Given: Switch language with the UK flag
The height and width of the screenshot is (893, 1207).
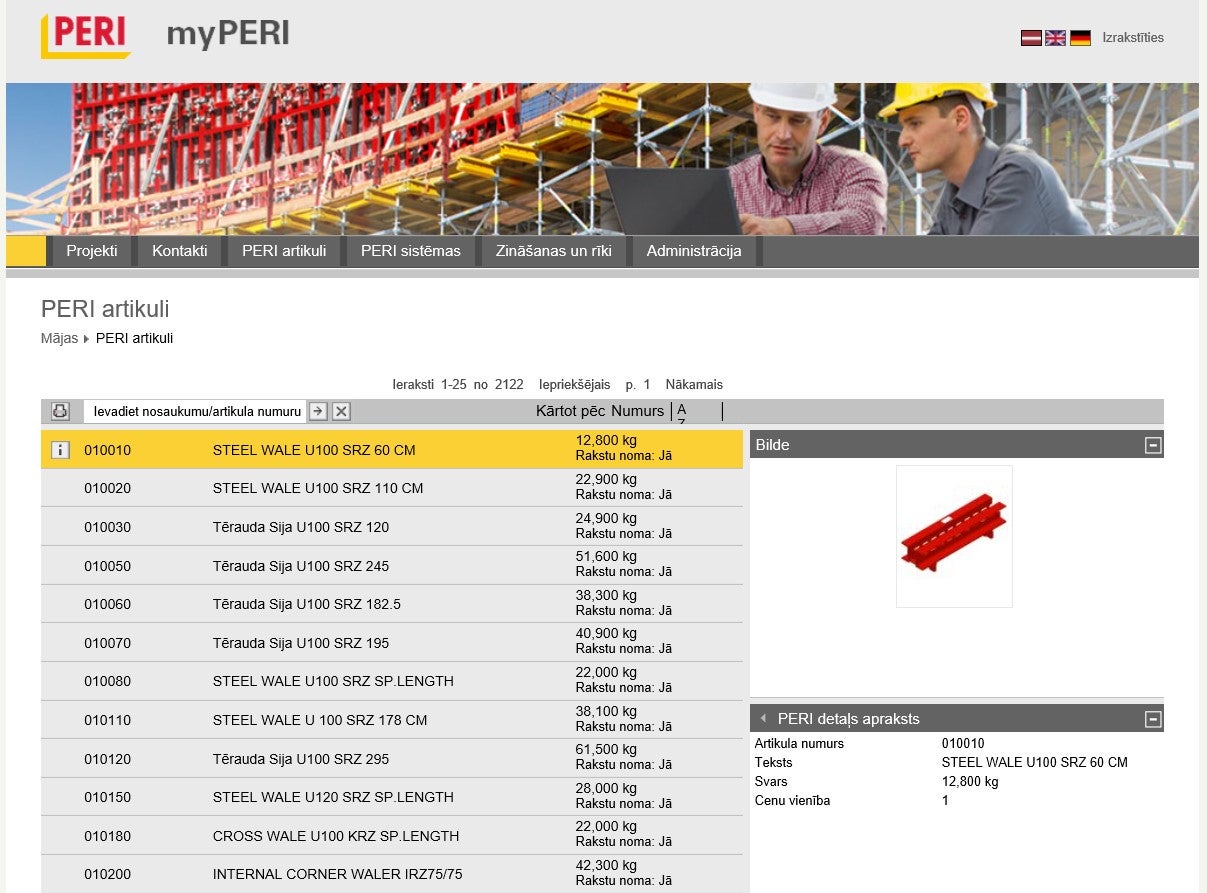Looking at the screenshot, I should pyautogui.click(x=1055, y=38).
